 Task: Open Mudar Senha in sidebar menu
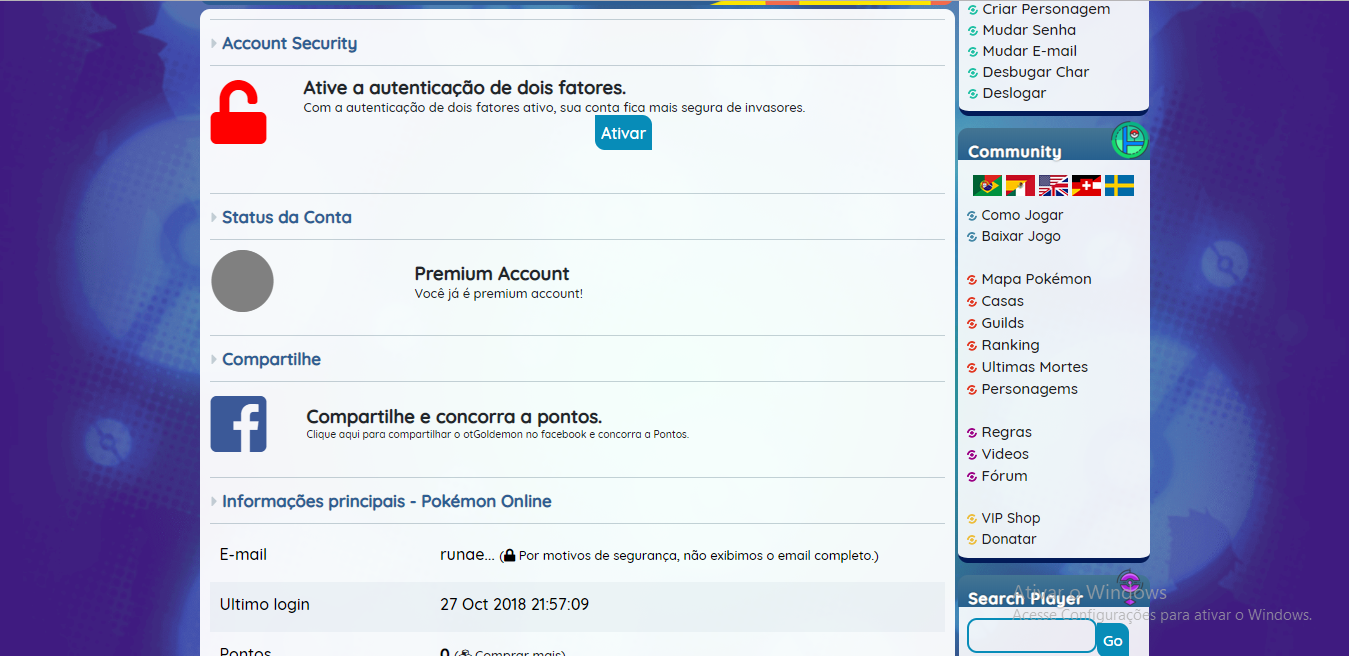click(1029, 30)
